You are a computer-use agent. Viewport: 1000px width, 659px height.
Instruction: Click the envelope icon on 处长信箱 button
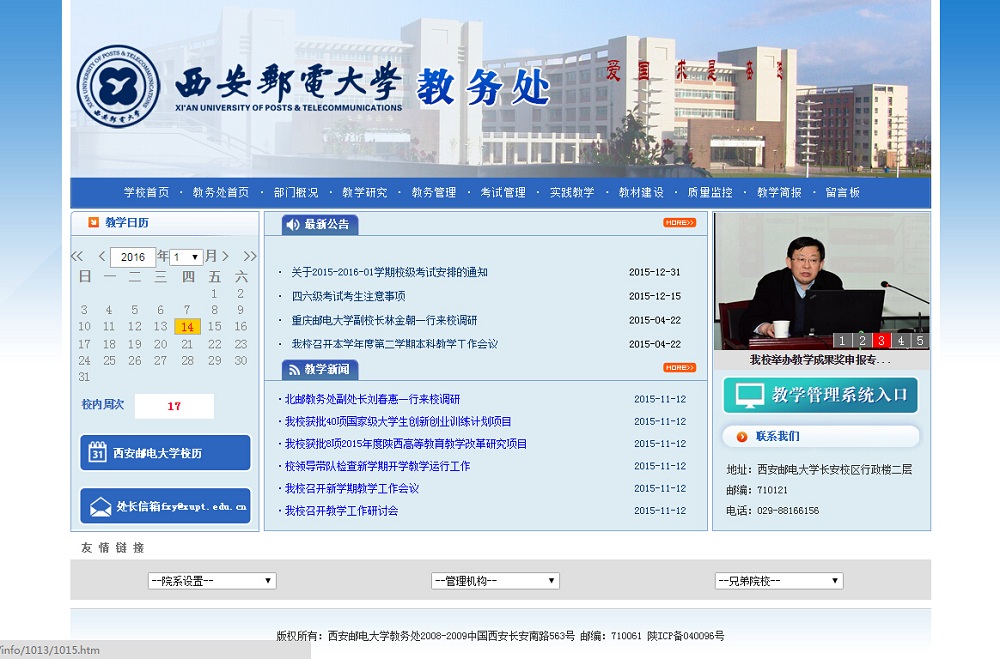[x=101, y=507]
